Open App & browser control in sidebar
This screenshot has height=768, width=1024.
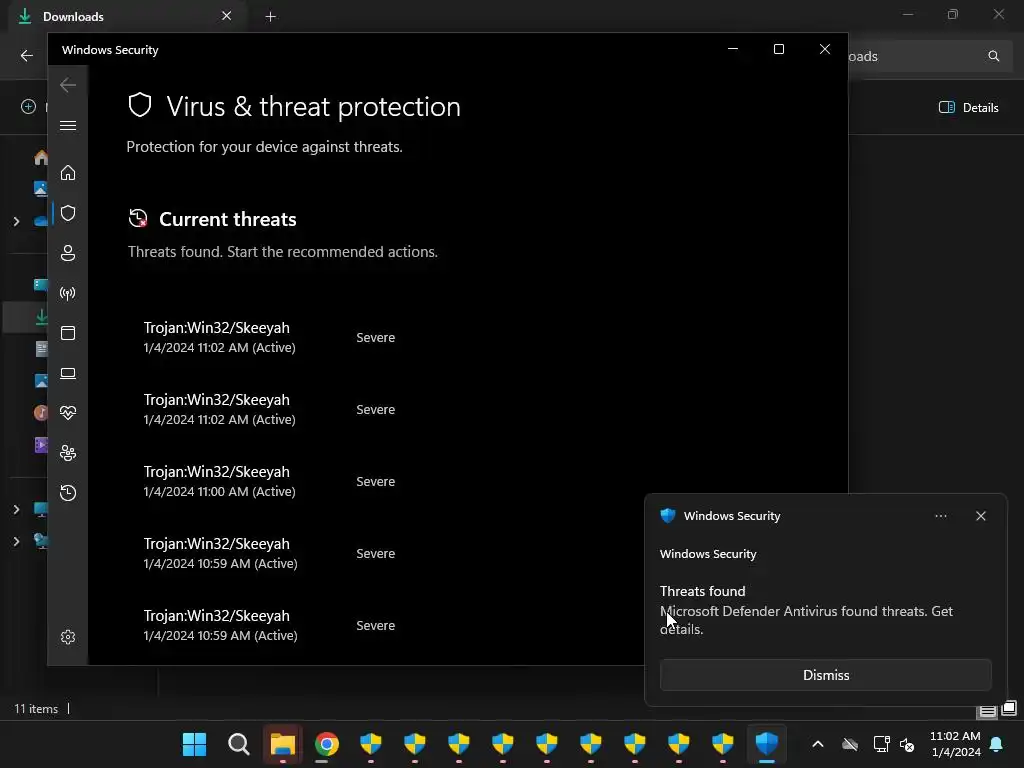coord(68,333)
